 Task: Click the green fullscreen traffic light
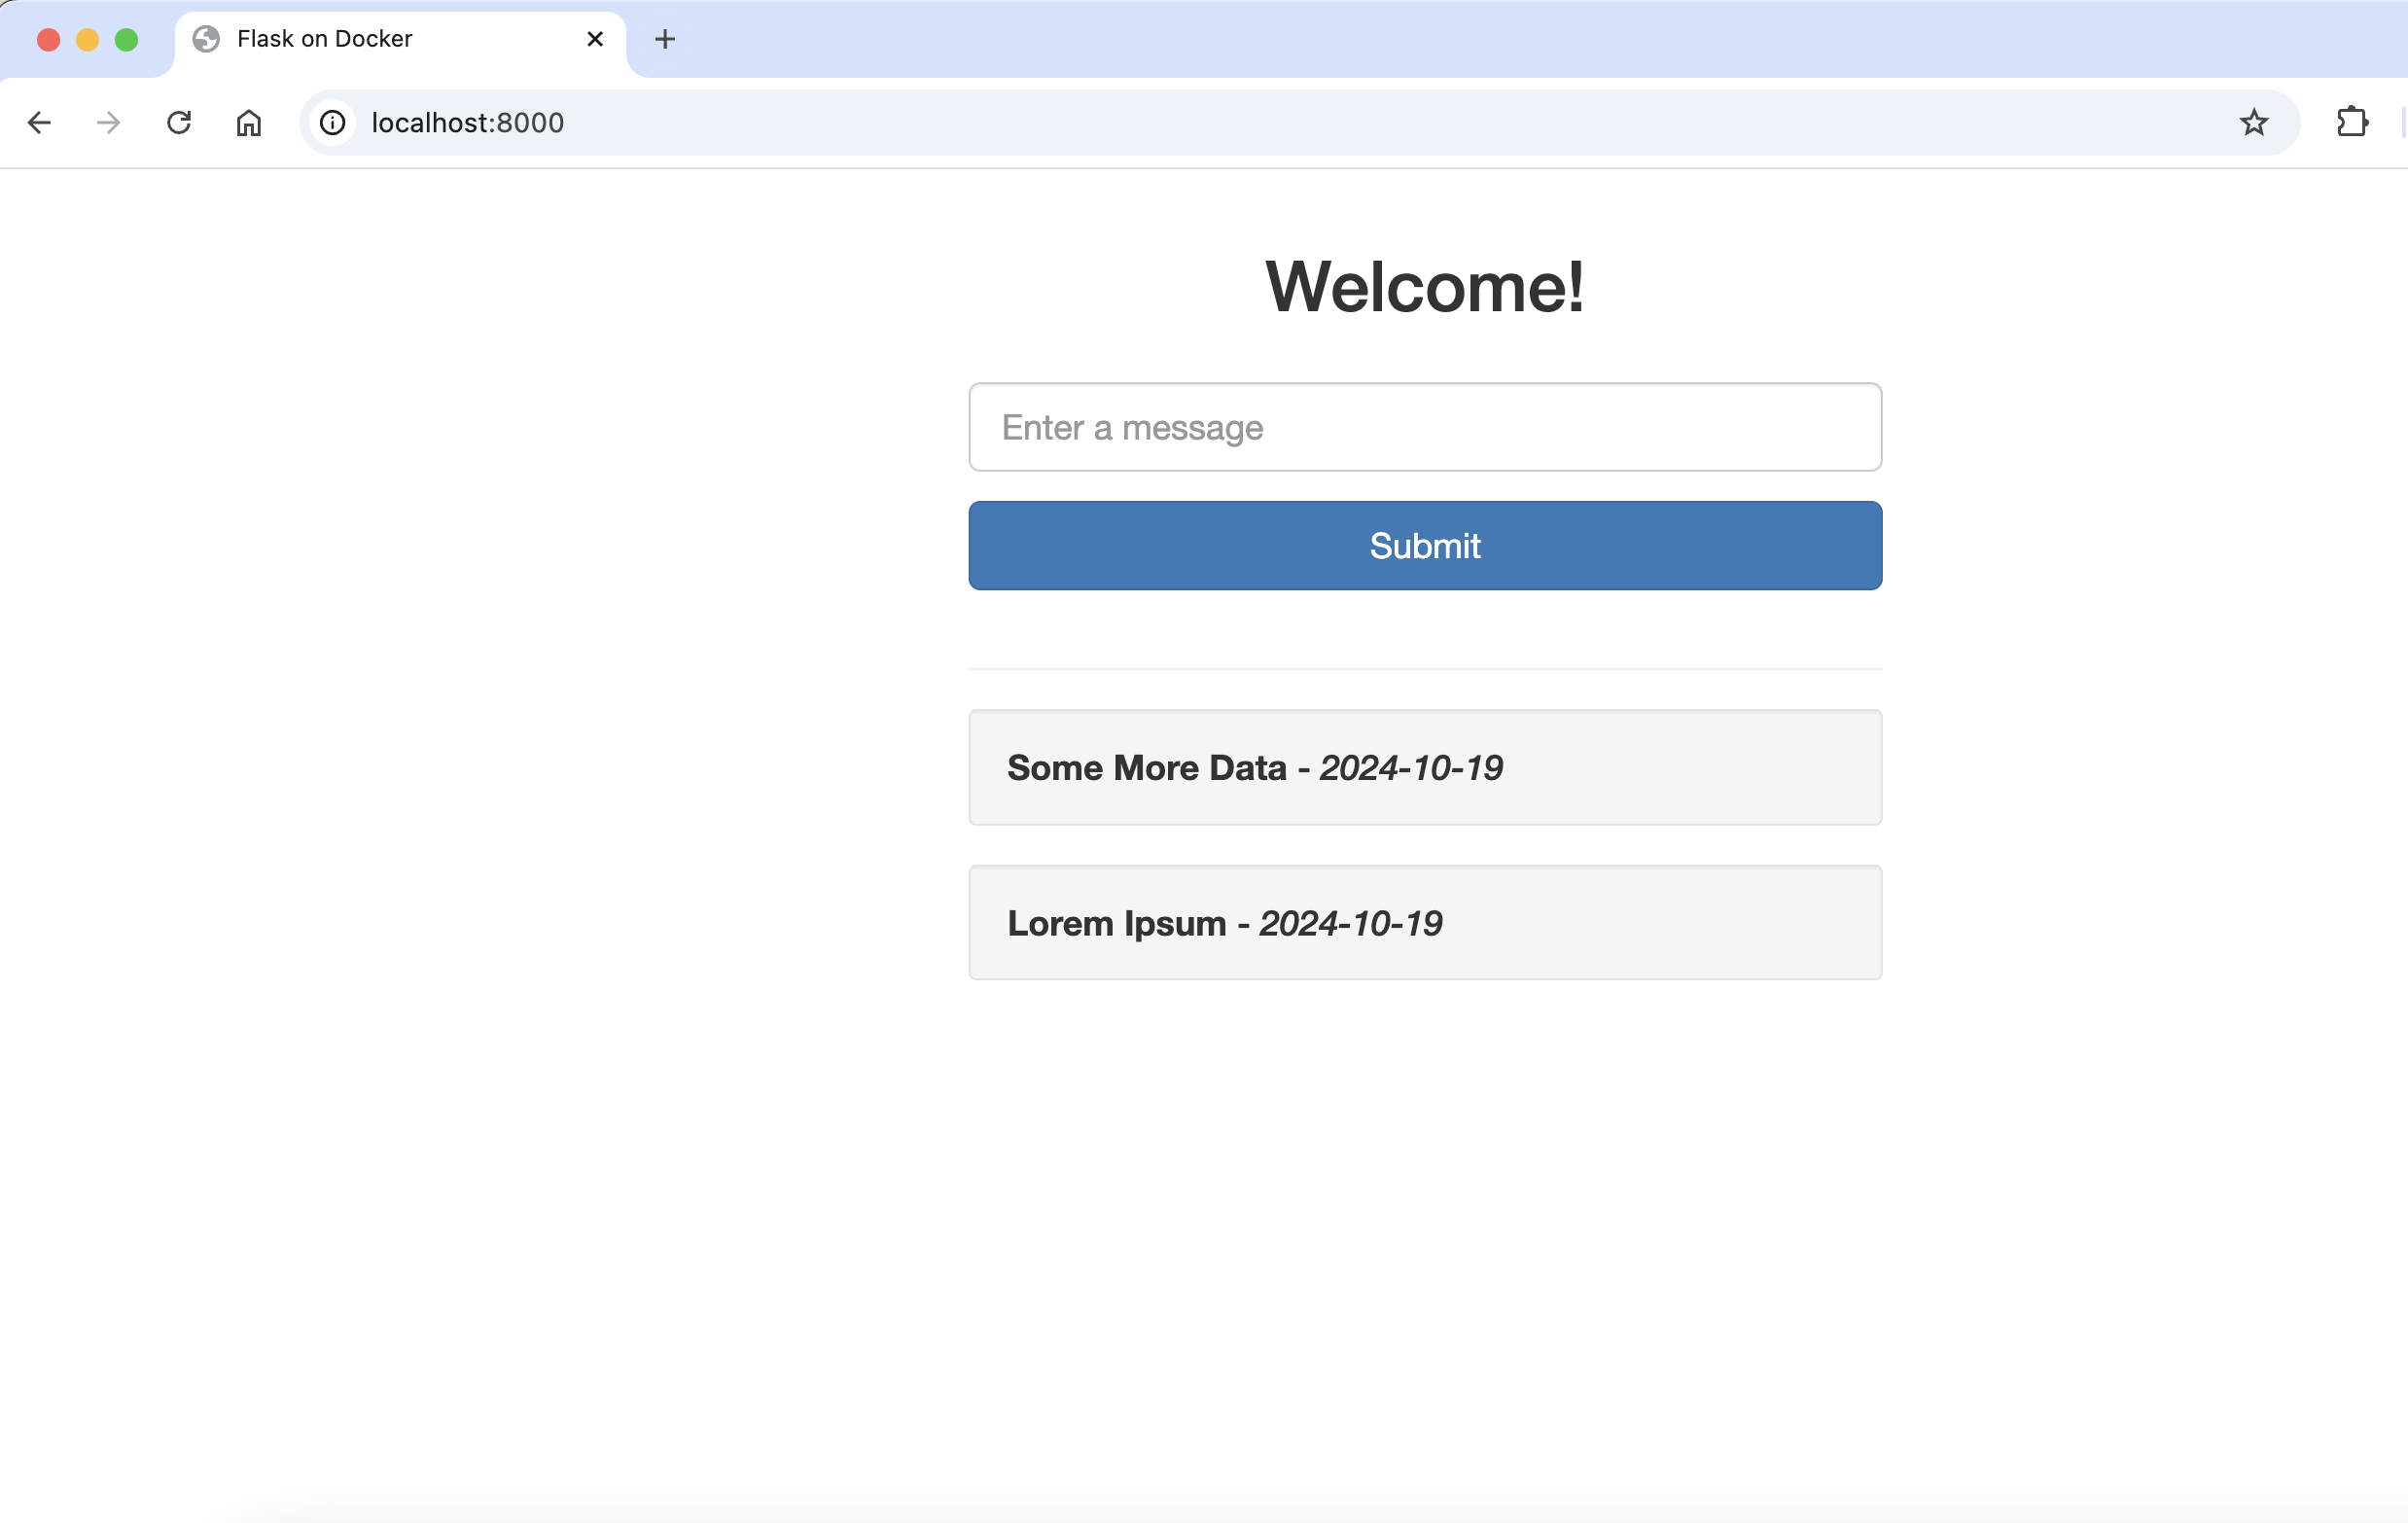click(128, 39)
